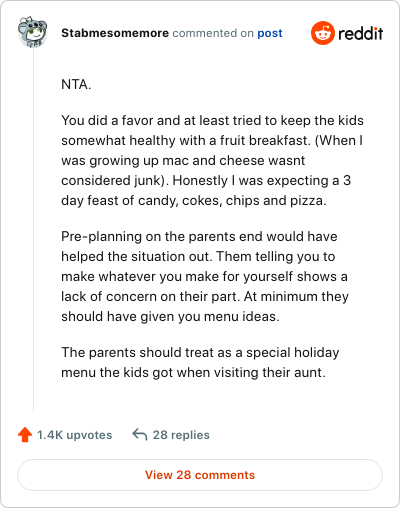Click the orange upvote arrow icon
The height and width of the screenshot is (508, 400).
click(25, 435)
